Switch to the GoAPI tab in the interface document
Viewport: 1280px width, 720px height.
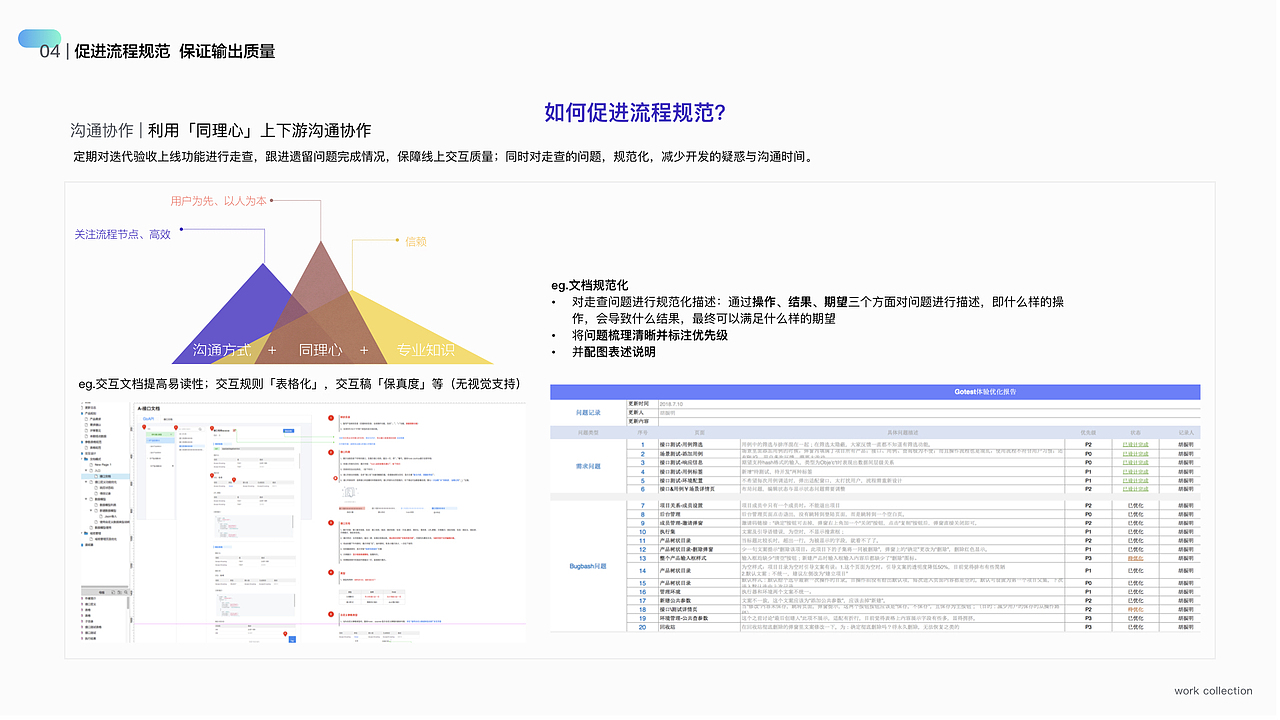pyautogui.click(x=148, y=418)
